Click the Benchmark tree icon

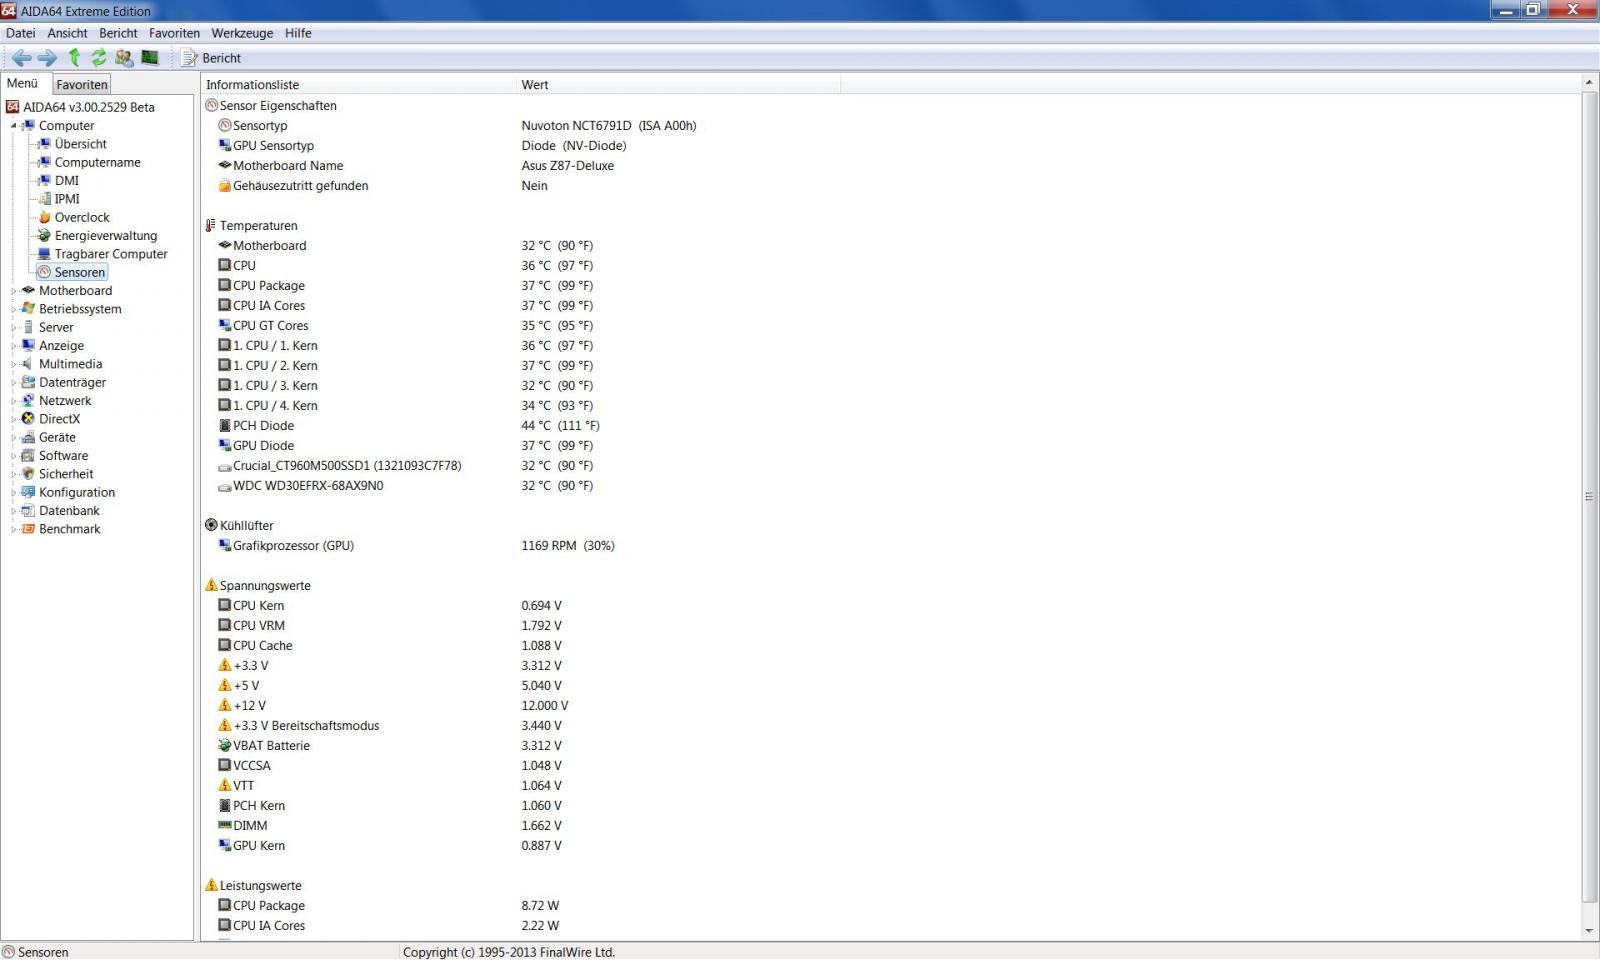28,529
